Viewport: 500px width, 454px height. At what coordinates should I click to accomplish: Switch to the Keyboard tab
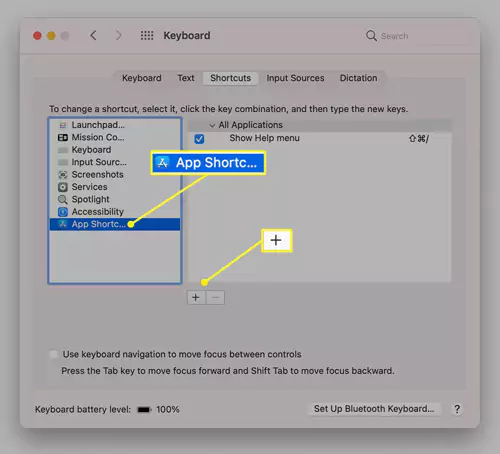pos(142,78)
